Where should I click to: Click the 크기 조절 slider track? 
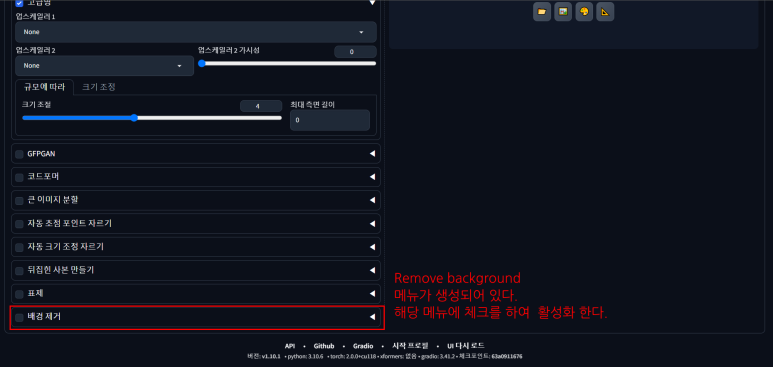(152, 118)
